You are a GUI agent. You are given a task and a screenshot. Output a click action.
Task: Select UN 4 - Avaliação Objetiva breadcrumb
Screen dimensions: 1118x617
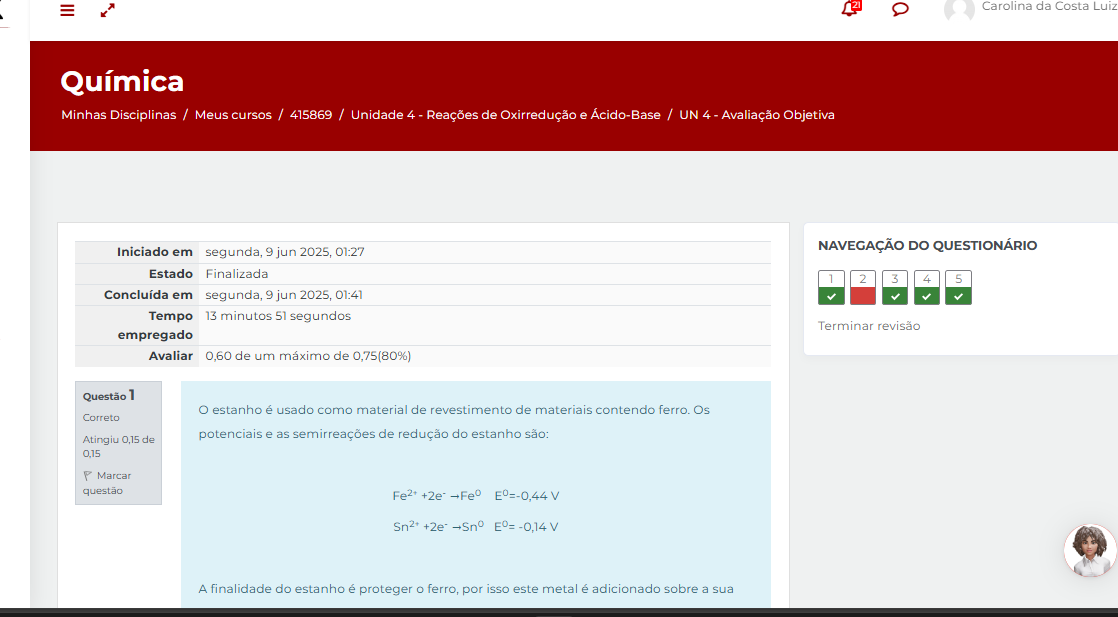coord(756,115)
